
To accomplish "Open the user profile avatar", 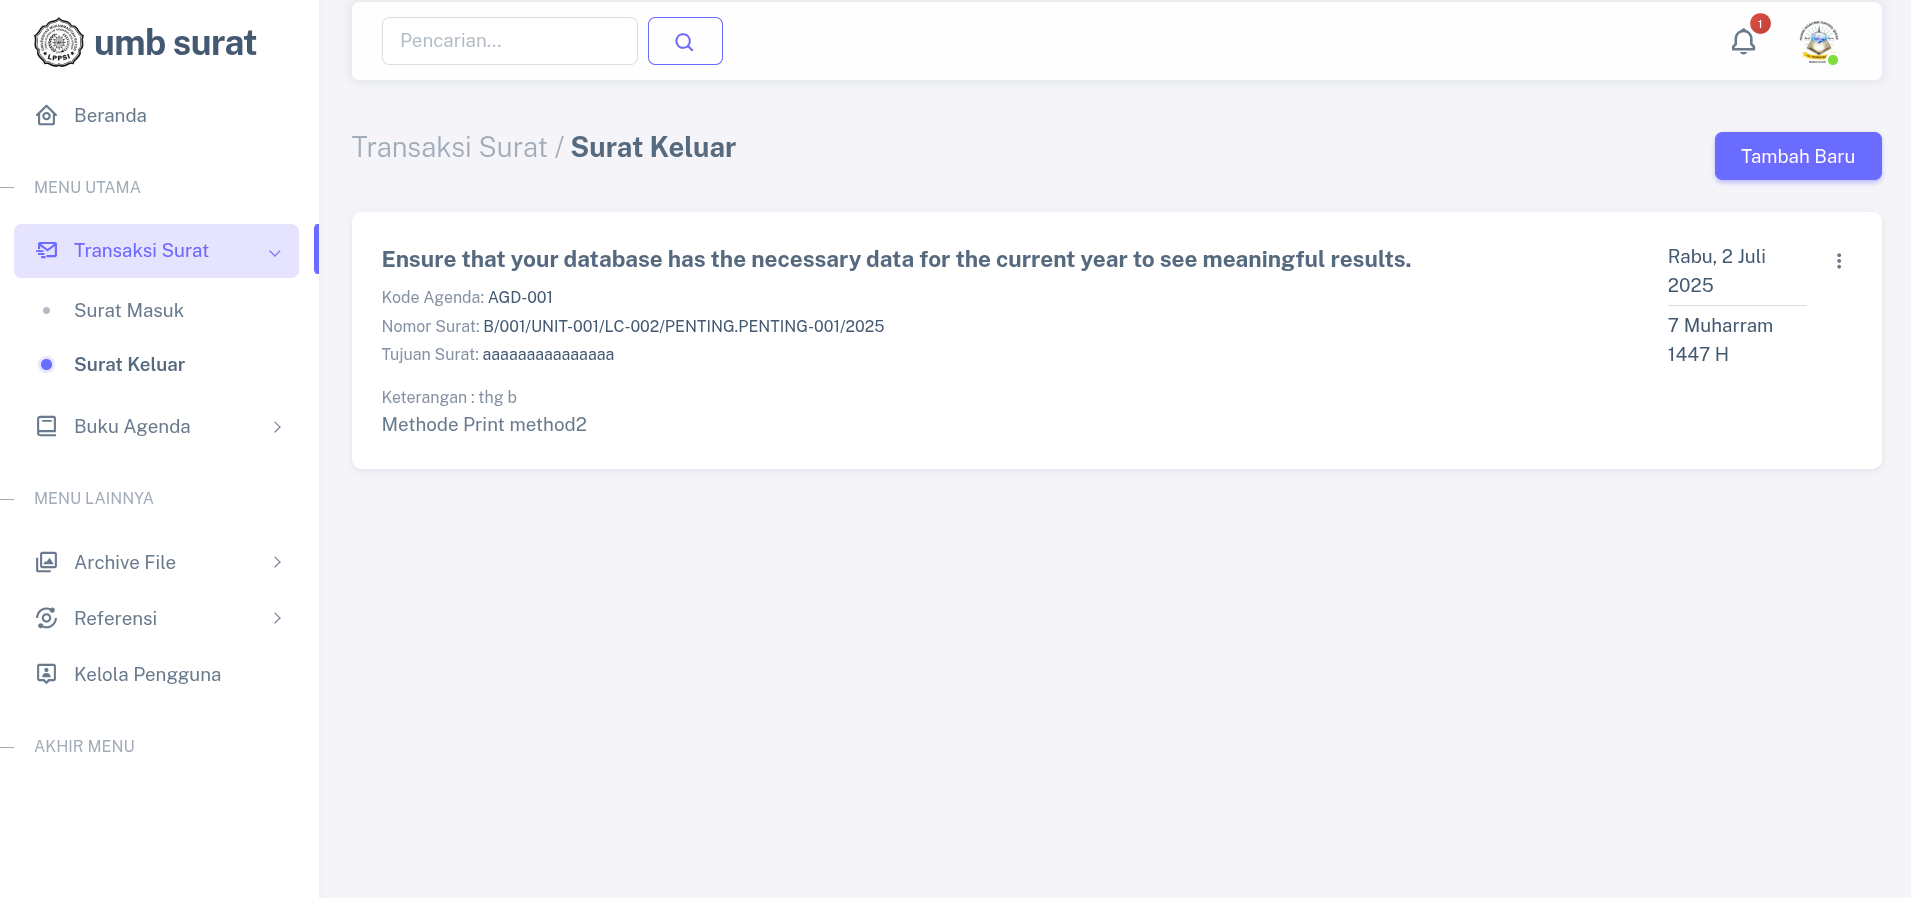I will pos(1818,42).
